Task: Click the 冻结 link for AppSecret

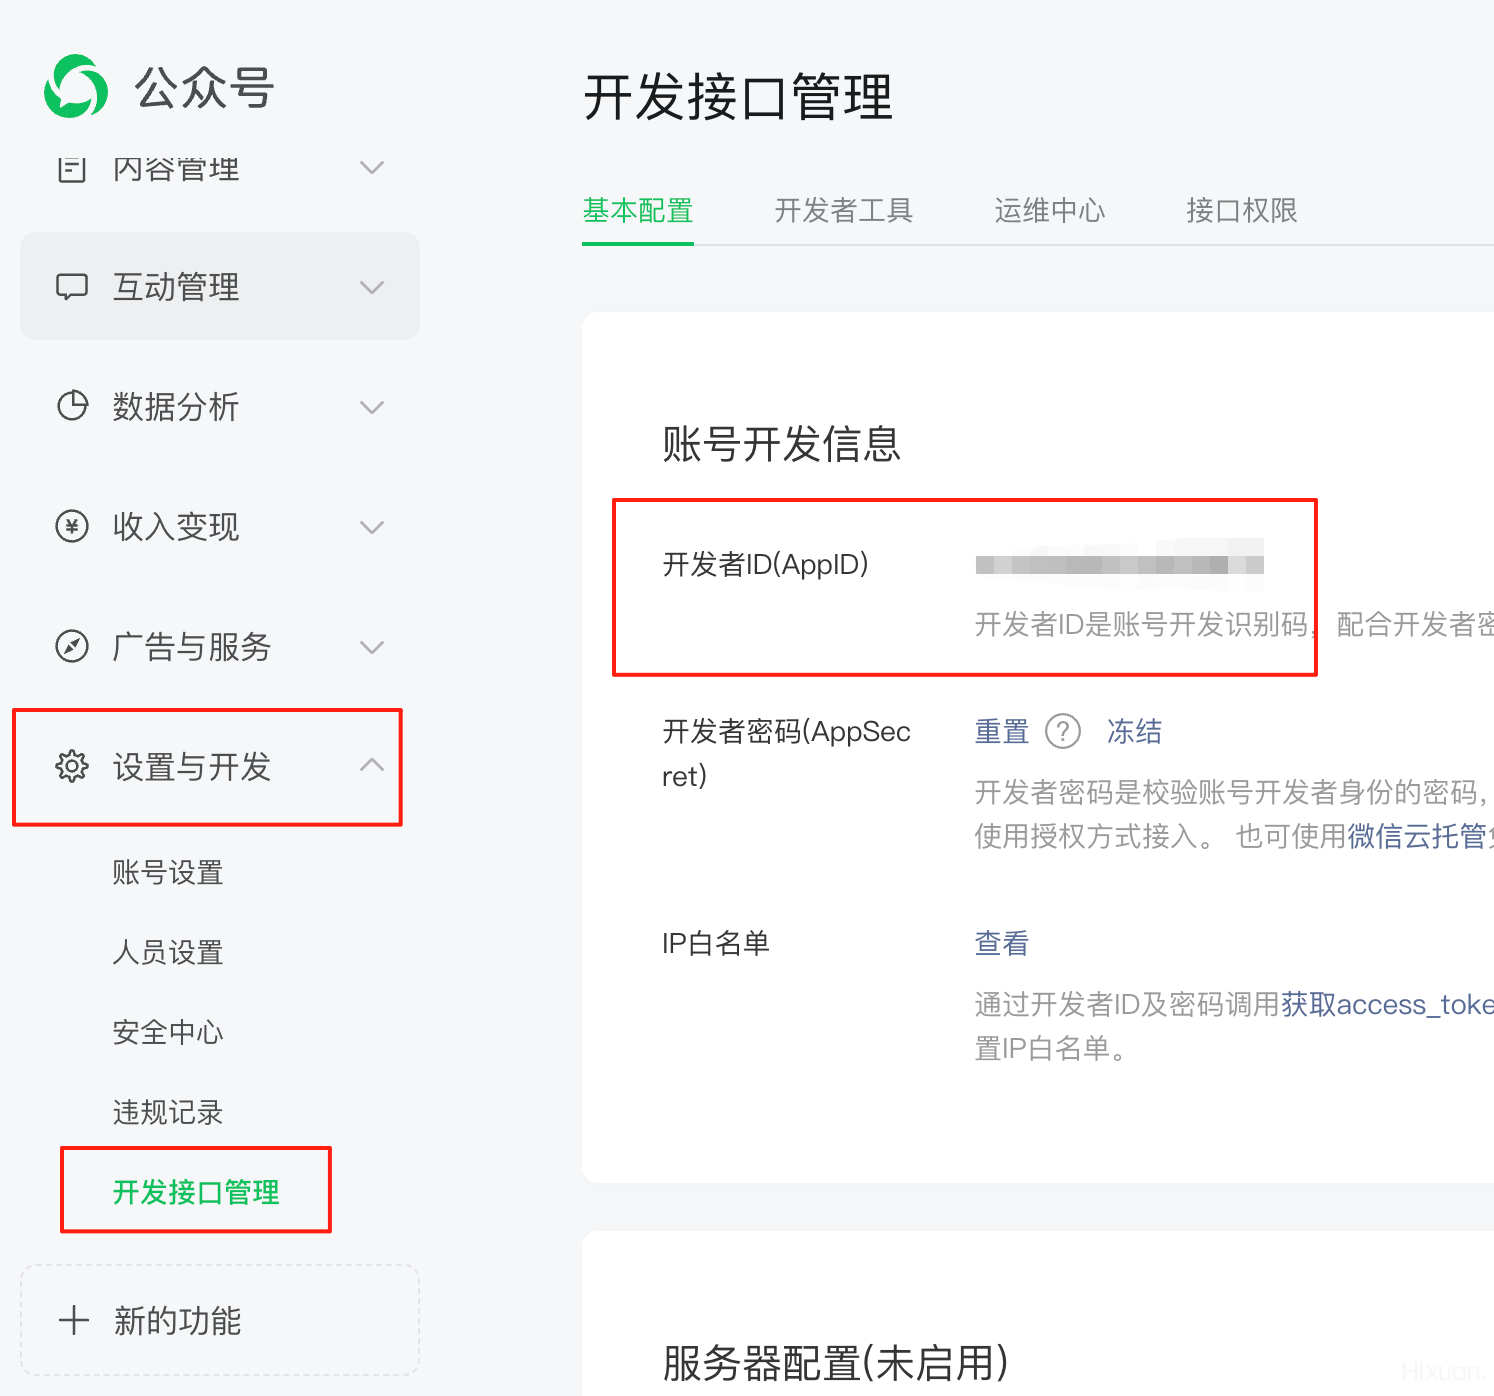Action: click(x=1134, y=731)
